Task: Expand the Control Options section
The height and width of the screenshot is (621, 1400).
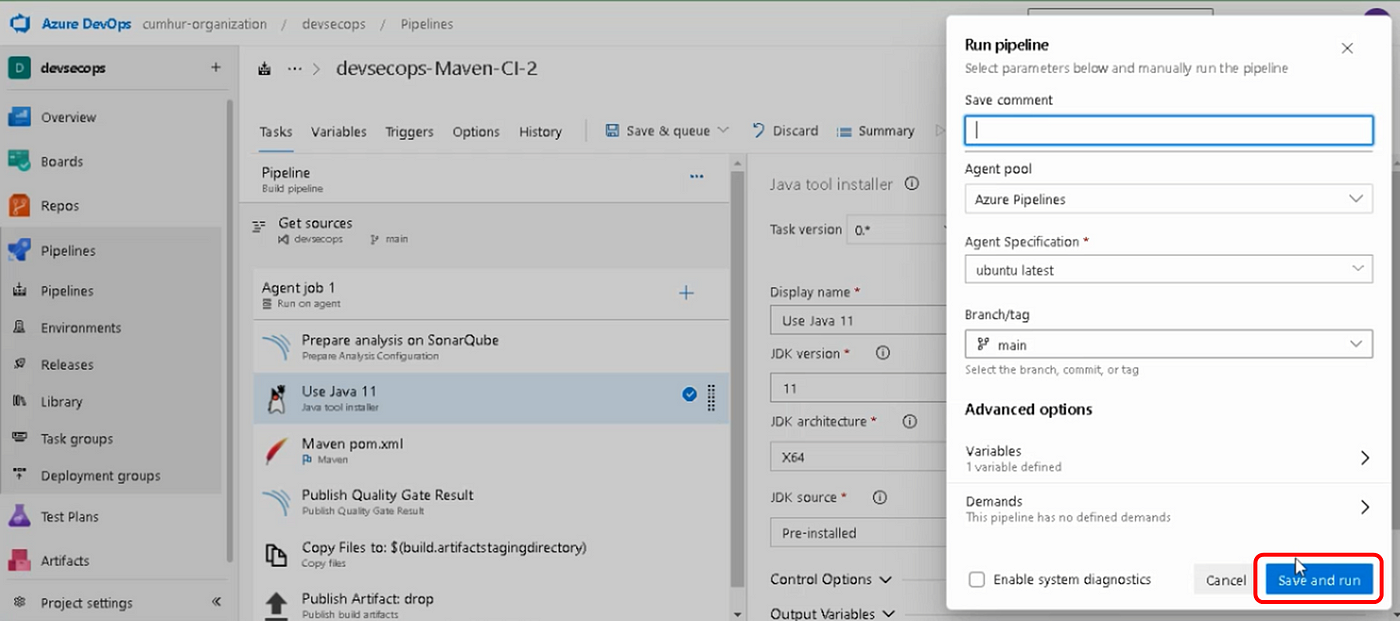Action: point(831,579)
